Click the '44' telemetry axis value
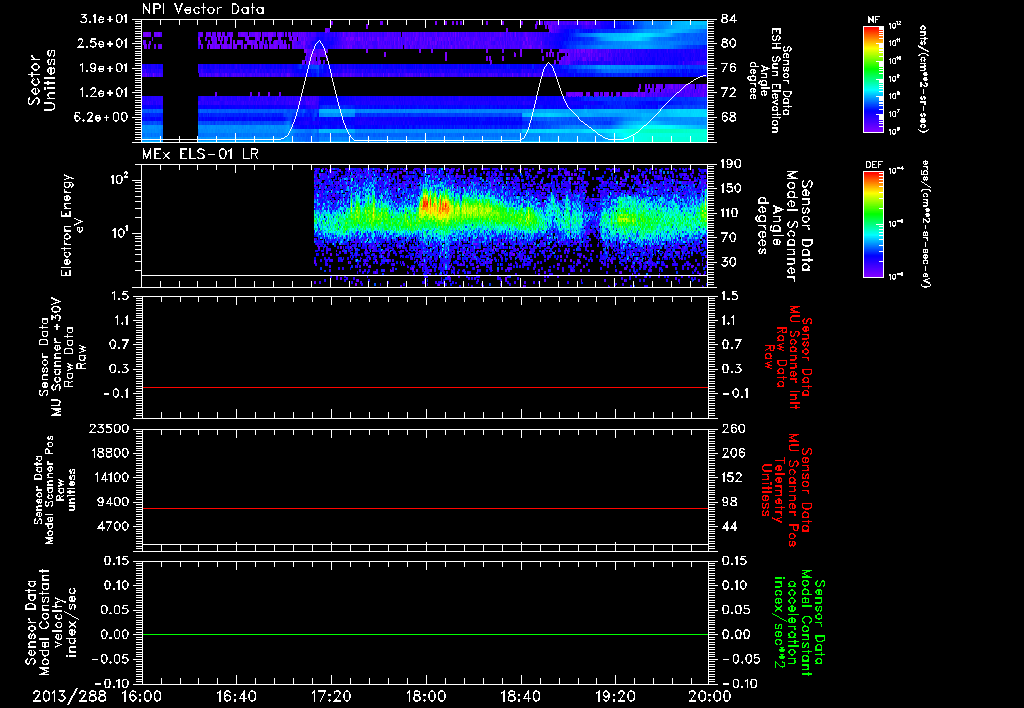The width and height of the screenshot is (1024, 708). click(729, 526)
